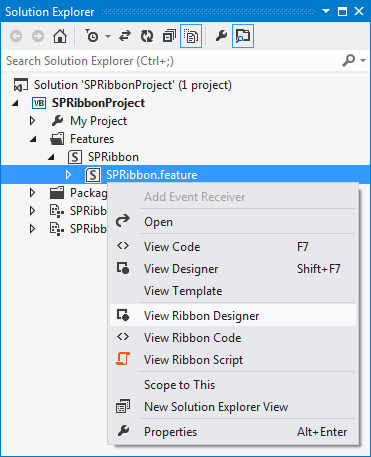Collapse the Features folder
This screenshot has height=457, width=371.
point(33,139)
